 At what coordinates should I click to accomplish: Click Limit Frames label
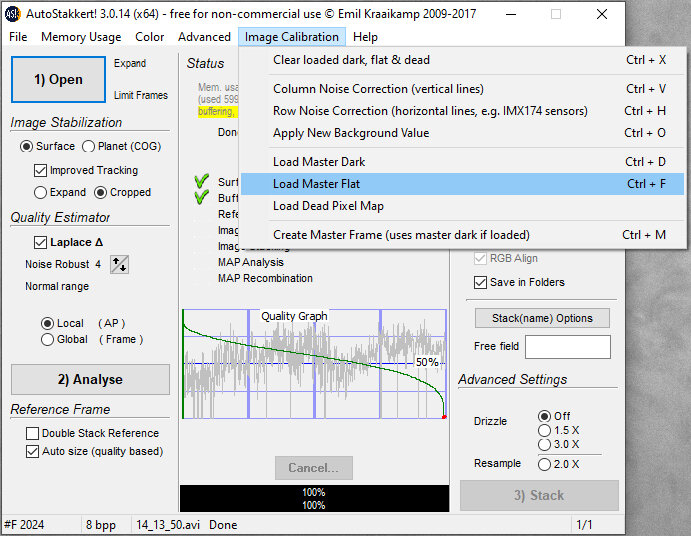pyautogui.click(x=141, y=95)
